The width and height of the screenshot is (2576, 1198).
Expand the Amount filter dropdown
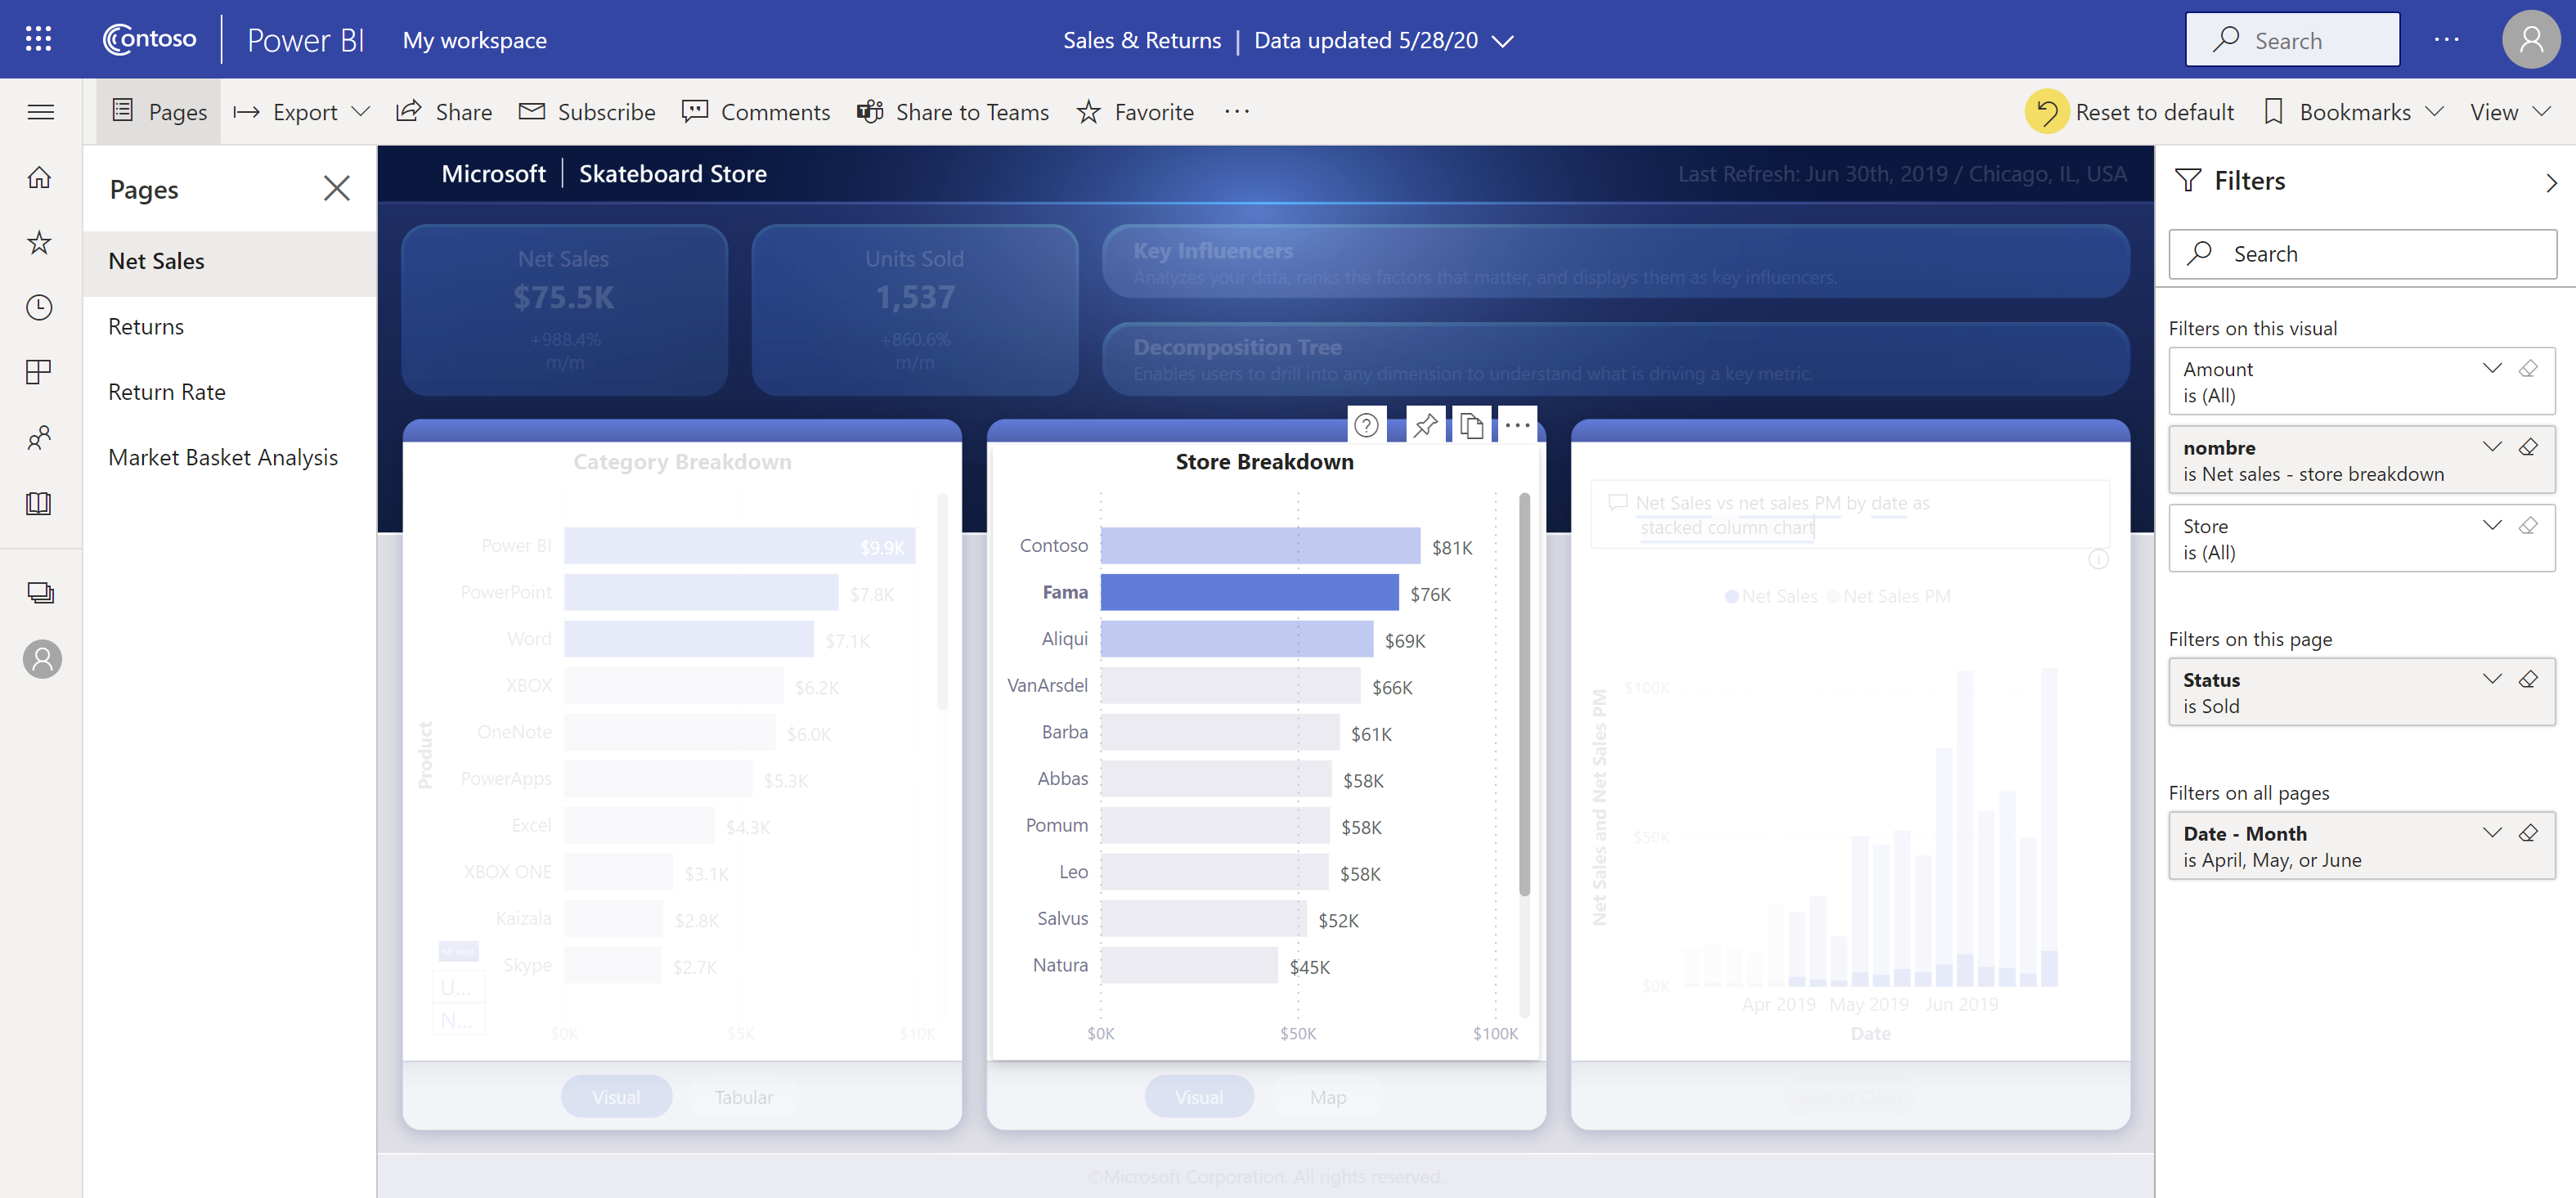2493,368
